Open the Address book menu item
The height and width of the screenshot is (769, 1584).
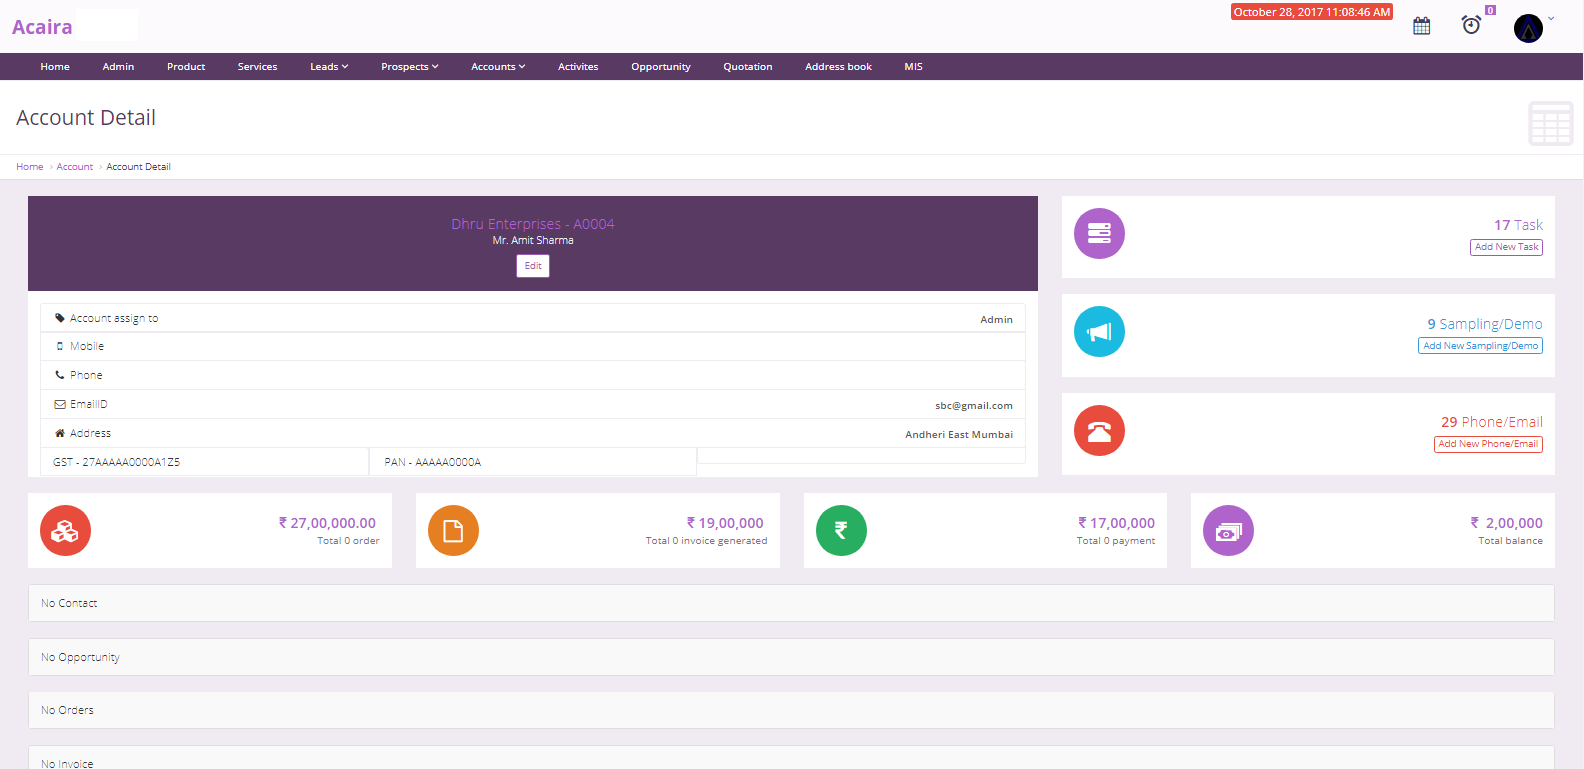pyautogui.click(x=838, y=67)
